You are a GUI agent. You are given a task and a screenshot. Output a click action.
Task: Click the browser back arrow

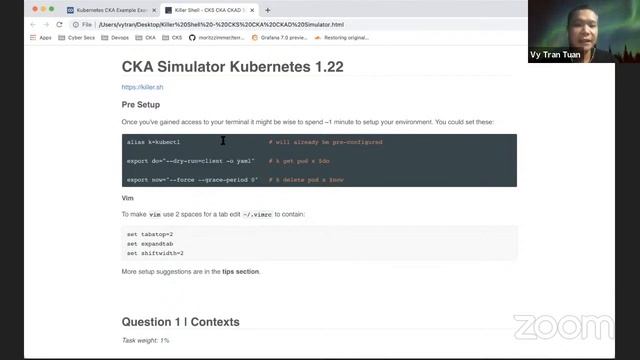33,25
